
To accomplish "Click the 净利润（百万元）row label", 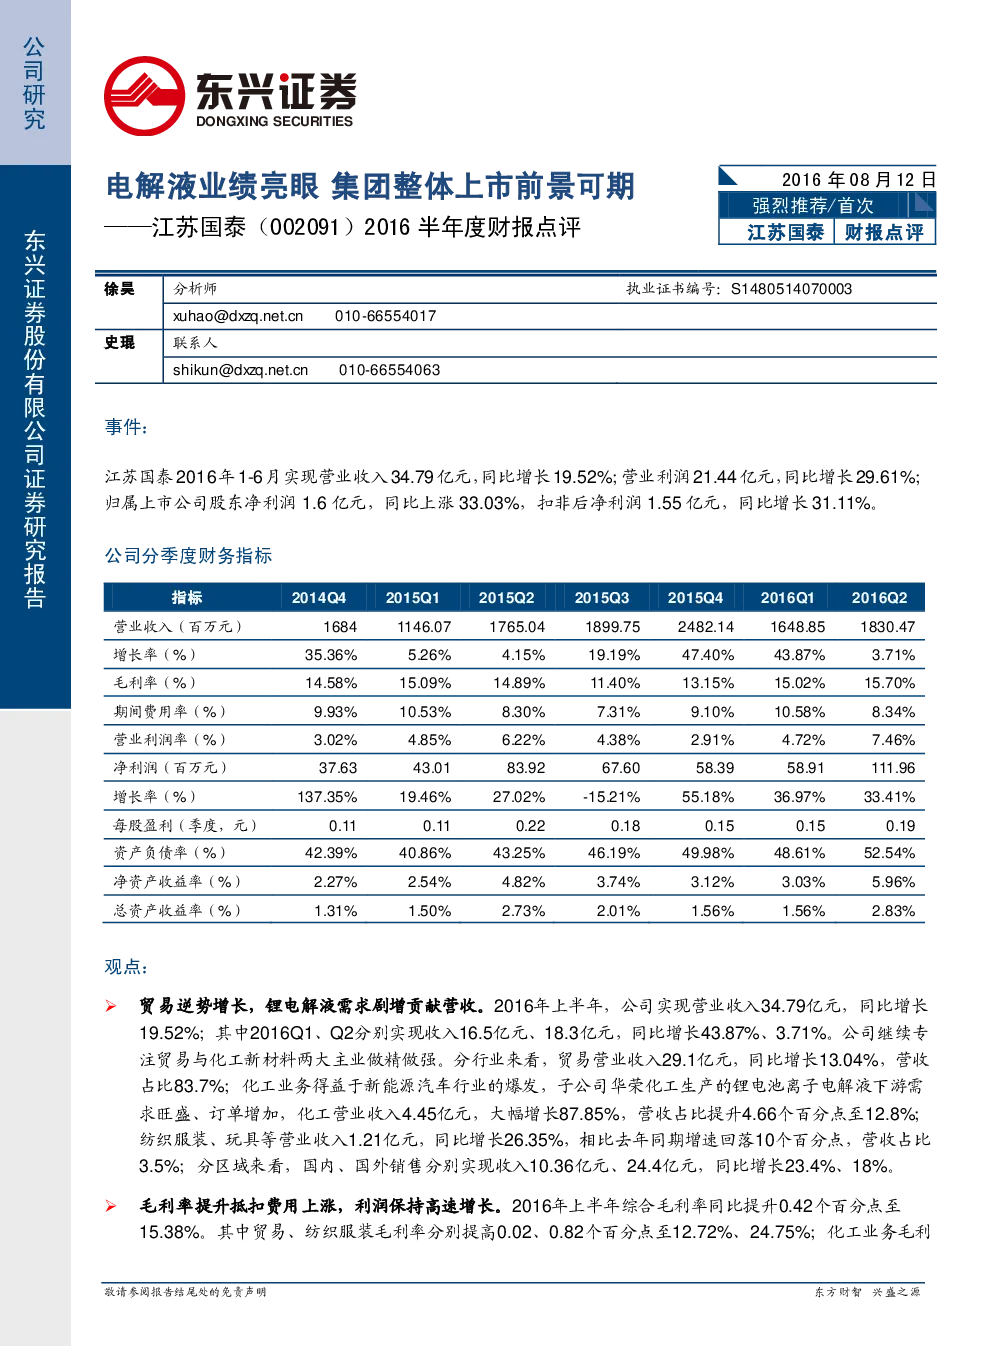I will [170, 768].
